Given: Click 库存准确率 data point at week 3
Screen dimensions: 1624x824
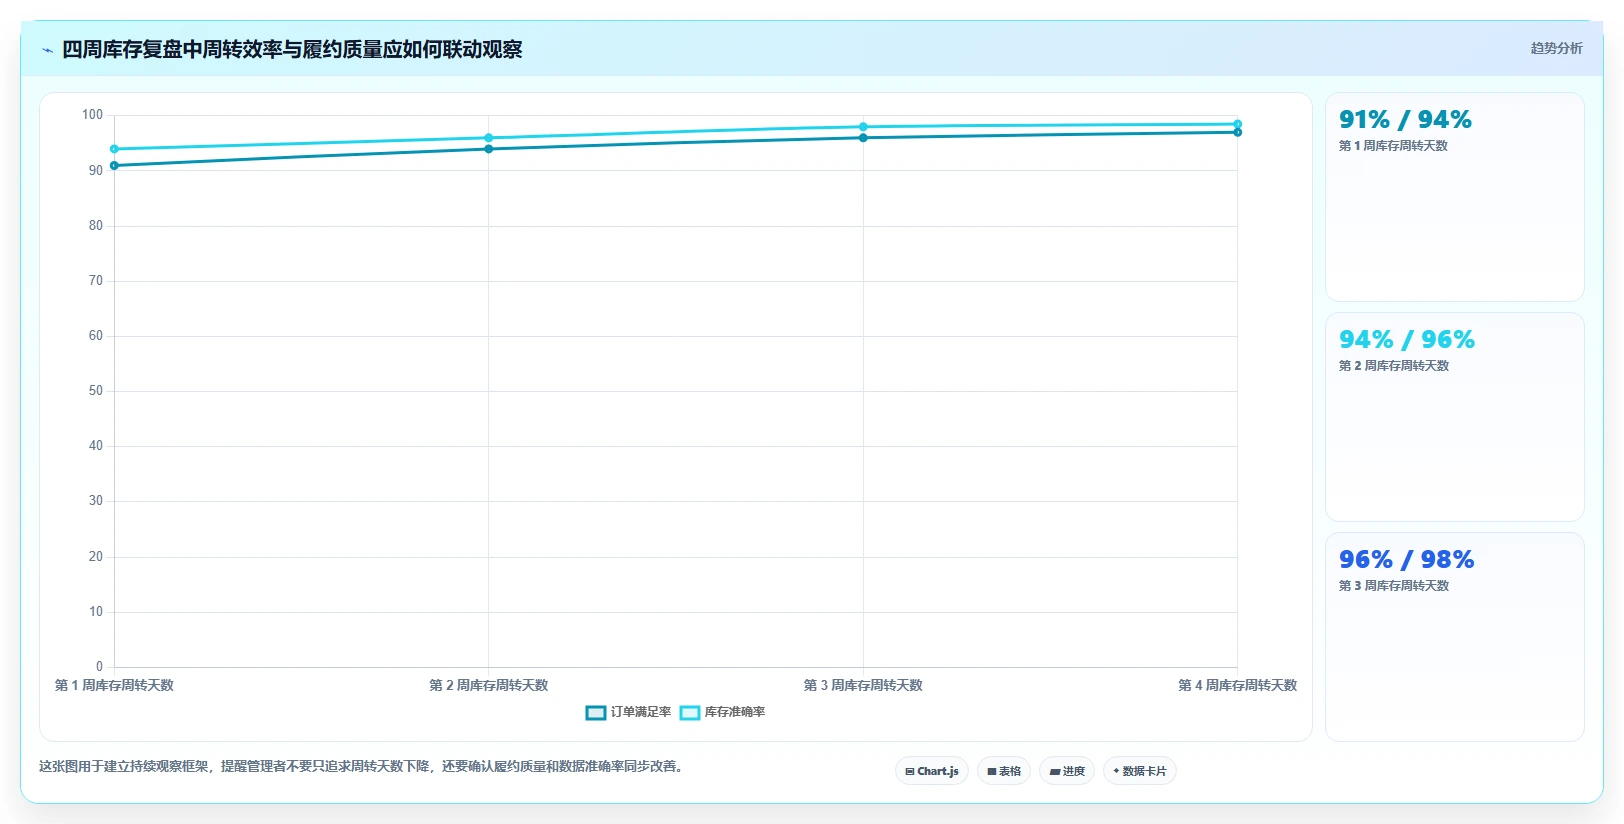Looking at the screenshot, I should 863,127.
